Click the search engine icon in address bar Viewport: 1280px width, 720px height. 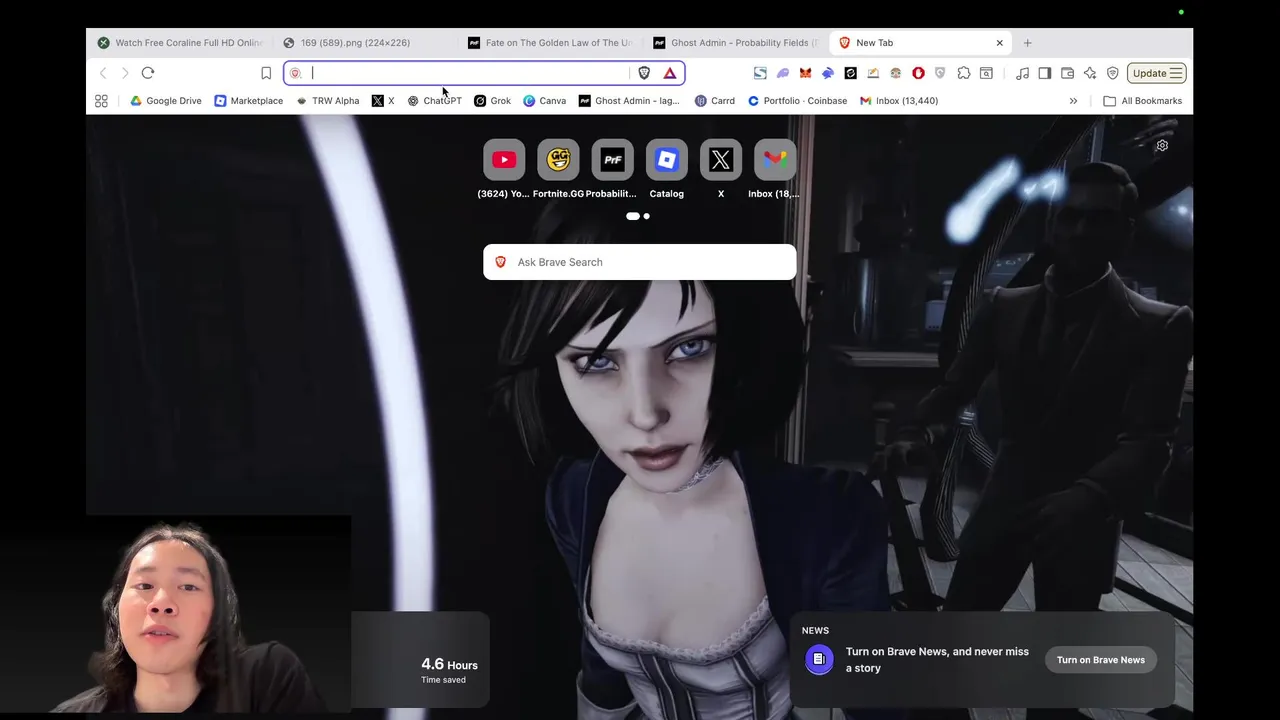tap(296, 73)
